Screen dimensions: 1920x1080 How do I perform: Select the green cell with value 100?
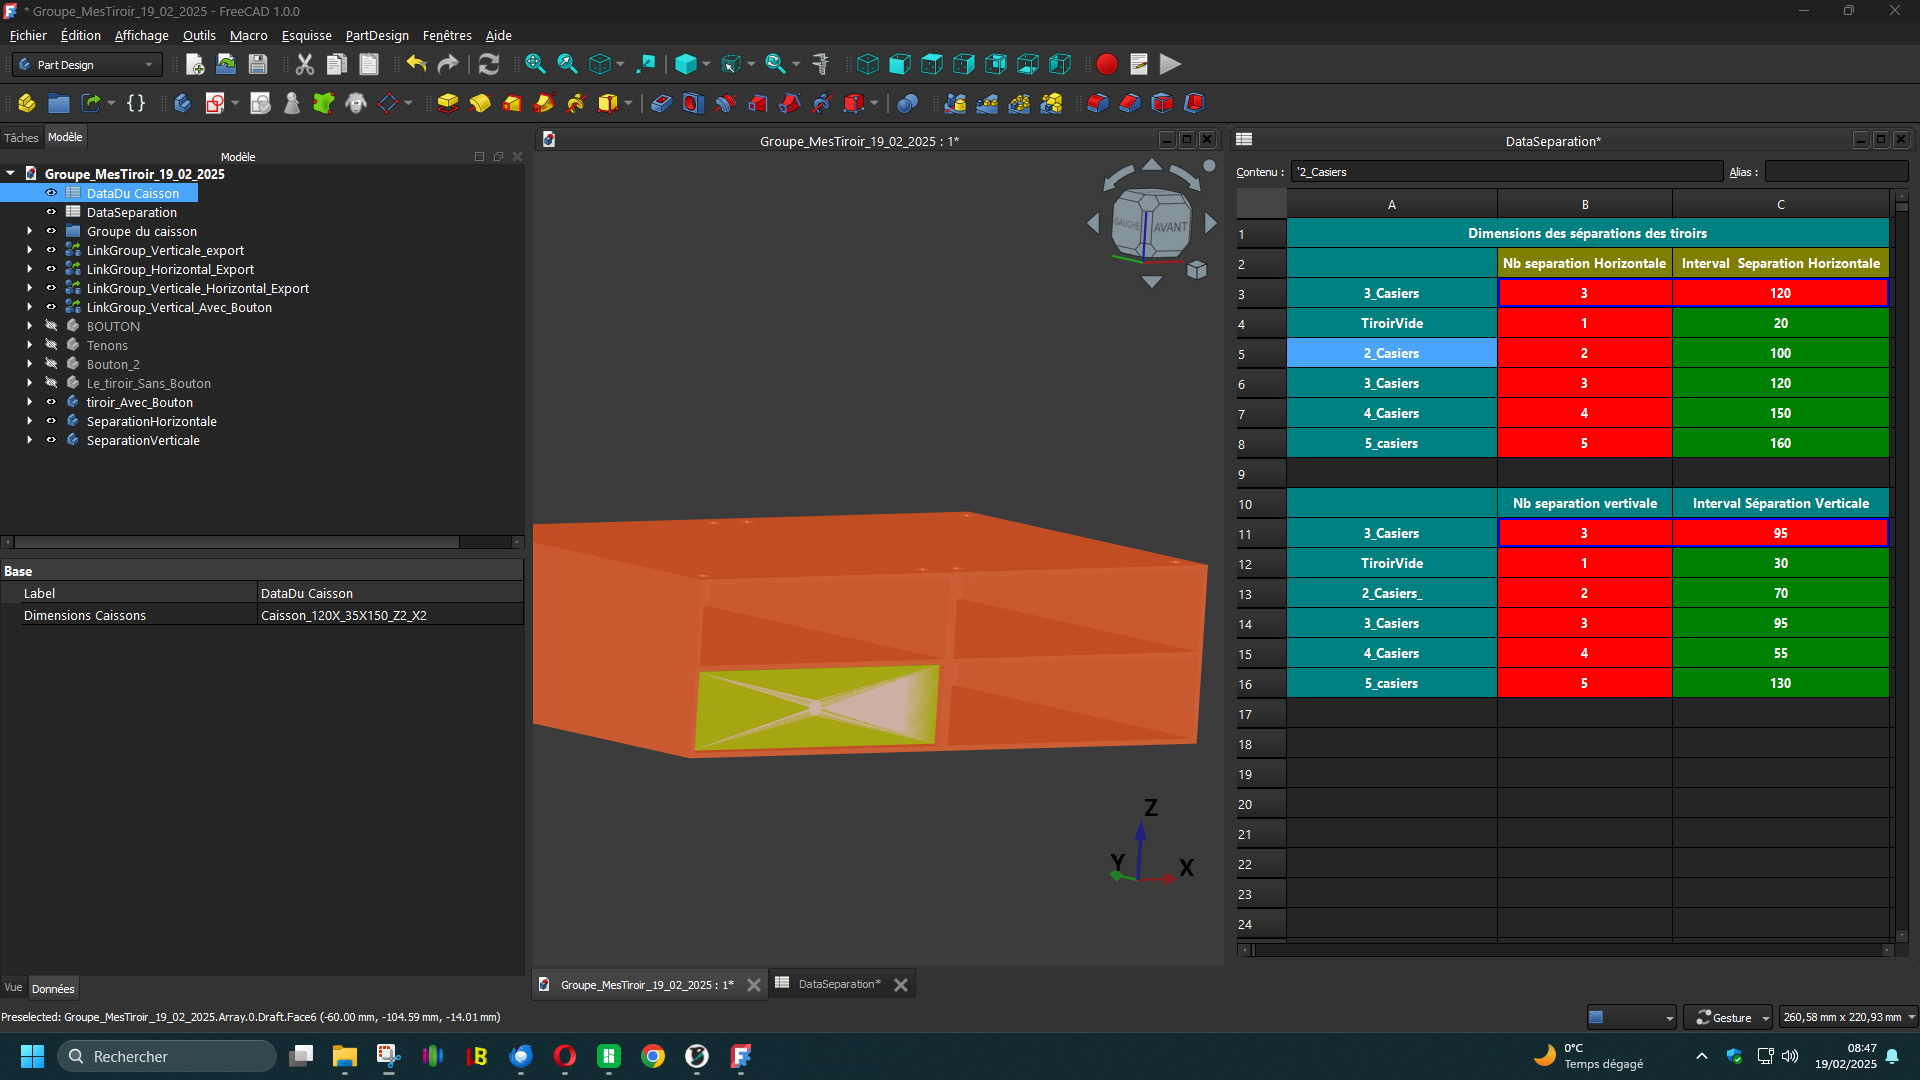click(x=1780, y=353)
